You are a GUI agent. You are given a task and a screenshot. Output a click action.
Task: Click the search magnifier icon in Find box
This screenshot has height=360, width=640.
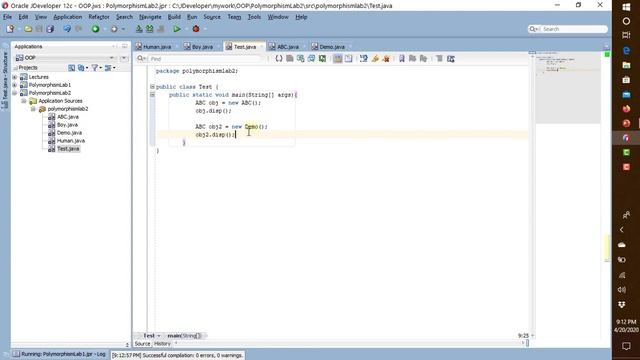[x=141, y=59]
